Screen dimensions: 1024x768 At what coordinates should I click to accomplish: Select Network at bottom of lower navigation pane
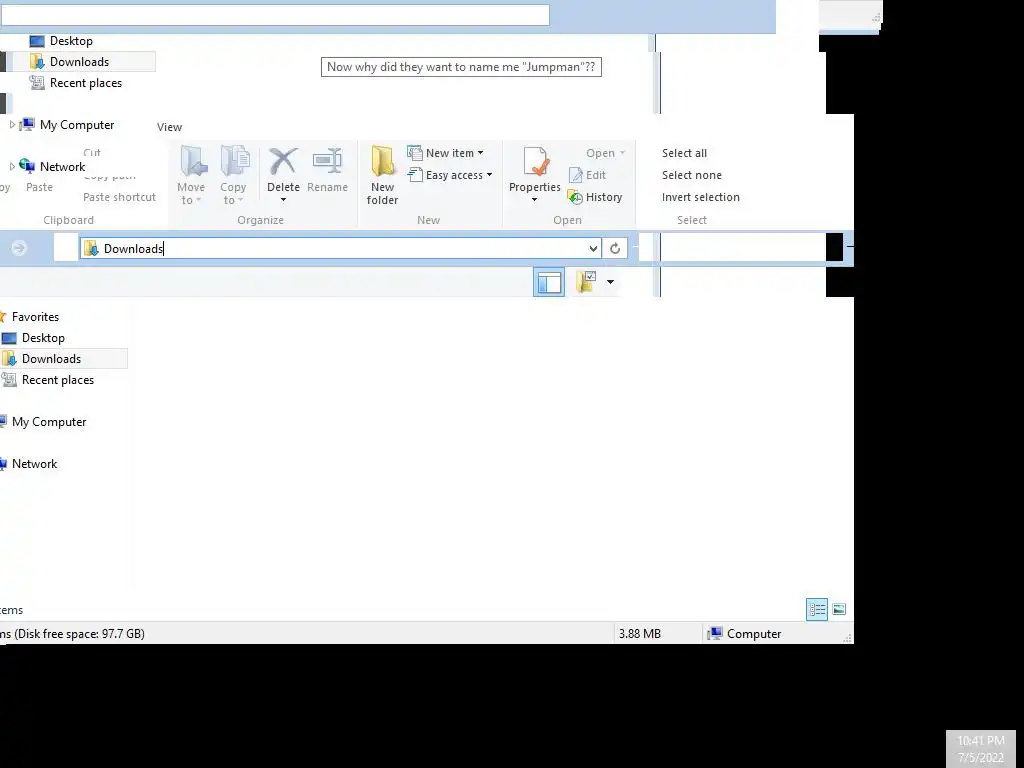click(x=35, y=464)
